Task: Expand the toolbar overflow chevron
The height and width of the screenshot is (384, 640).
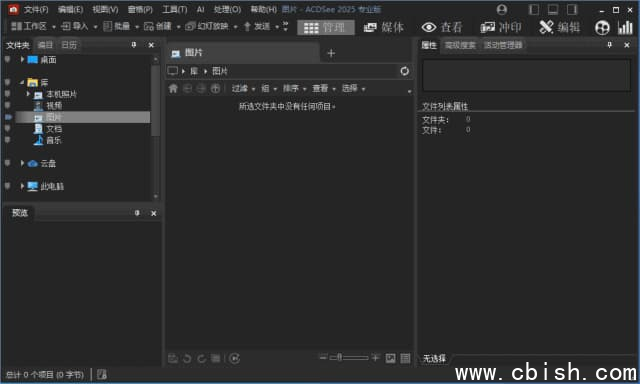Action: [285, 27]
